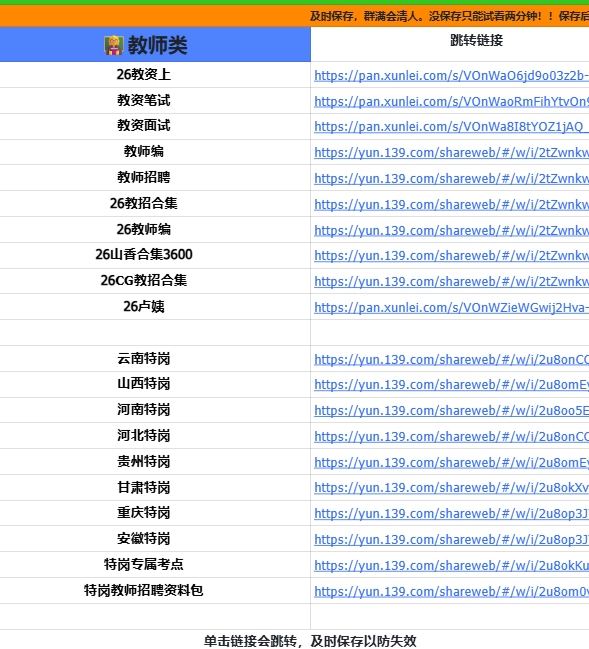The height and width of the screenshot is (649, 589).
Task: Select the 教师类 header cell
Action: [x=155, y=45]
